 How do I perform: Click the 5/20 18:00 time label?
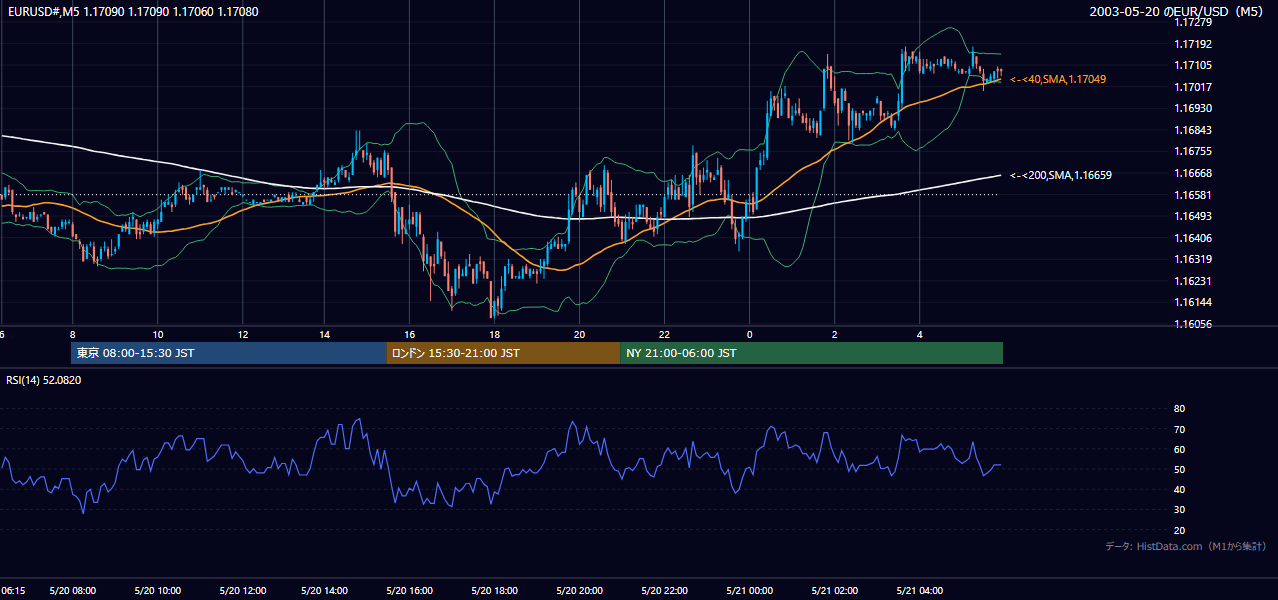click(x=495, y=591)
